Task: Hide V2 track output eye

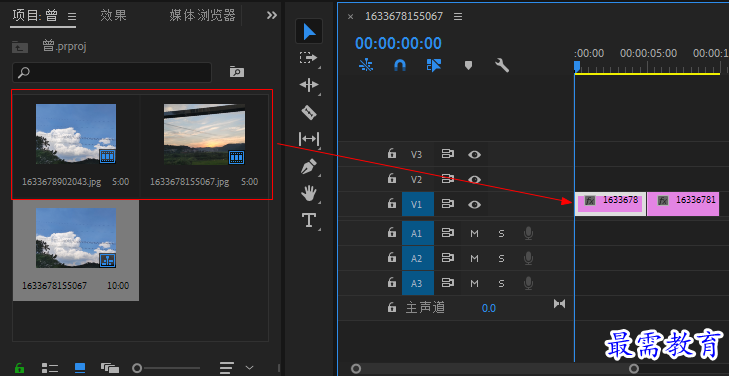Action: [x=474, y=179]
